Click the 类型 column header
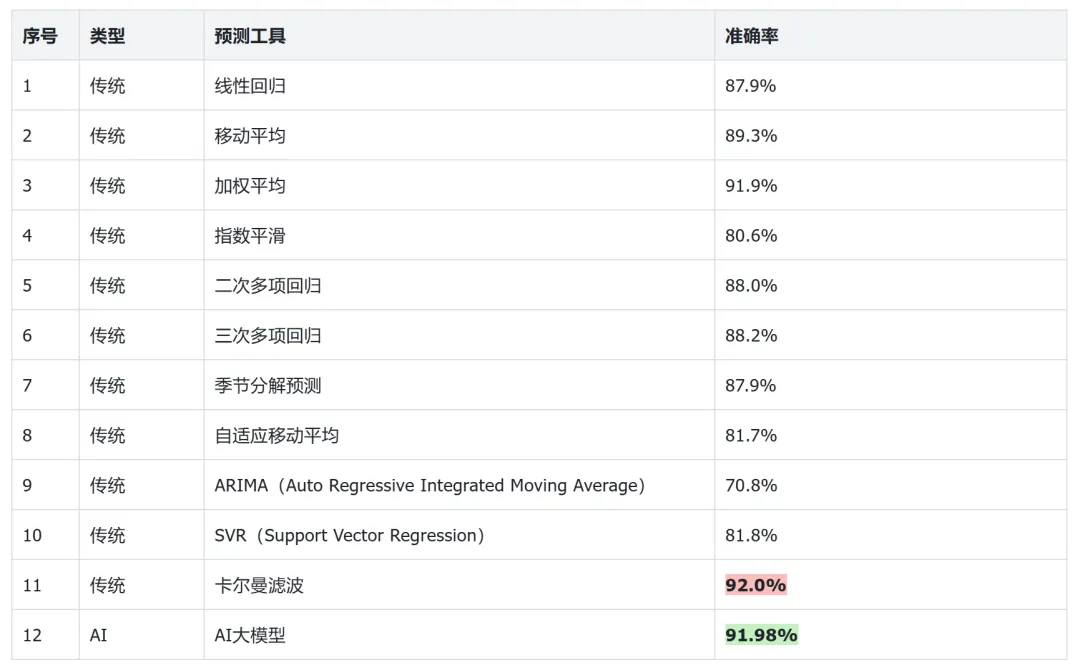 (x=108, y=36)
